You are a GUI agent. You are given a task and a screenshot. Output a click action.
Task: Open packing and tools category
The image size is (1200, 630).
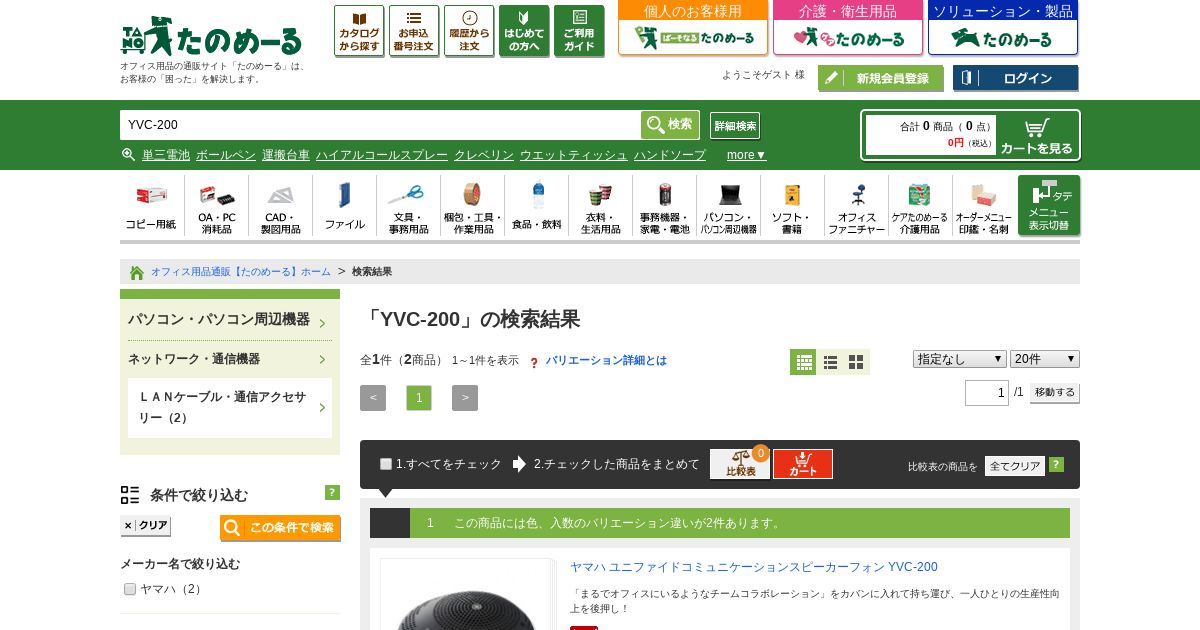tap(472, 206)
